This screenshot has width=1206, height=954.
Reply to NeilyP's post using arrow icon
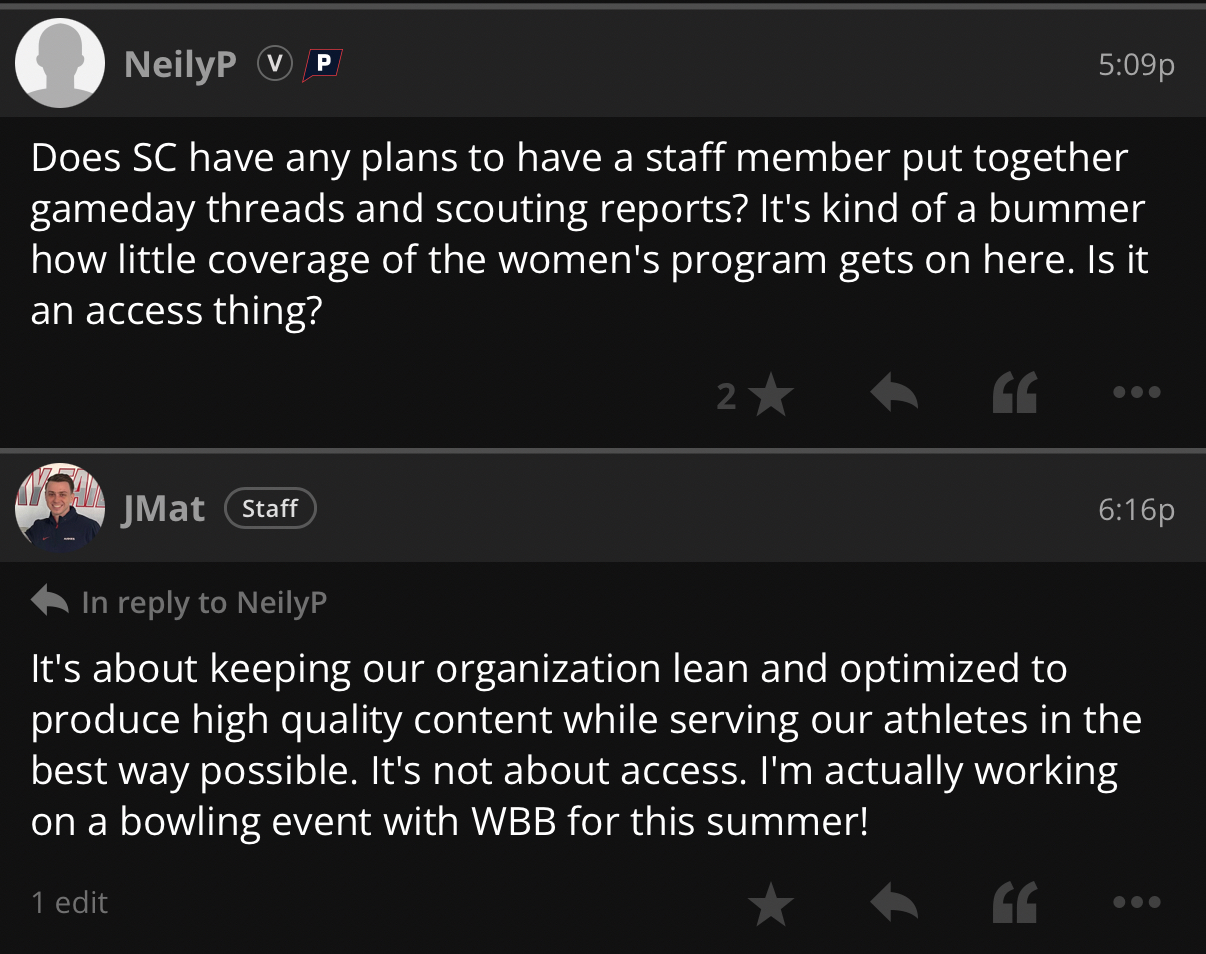point(894,395)
